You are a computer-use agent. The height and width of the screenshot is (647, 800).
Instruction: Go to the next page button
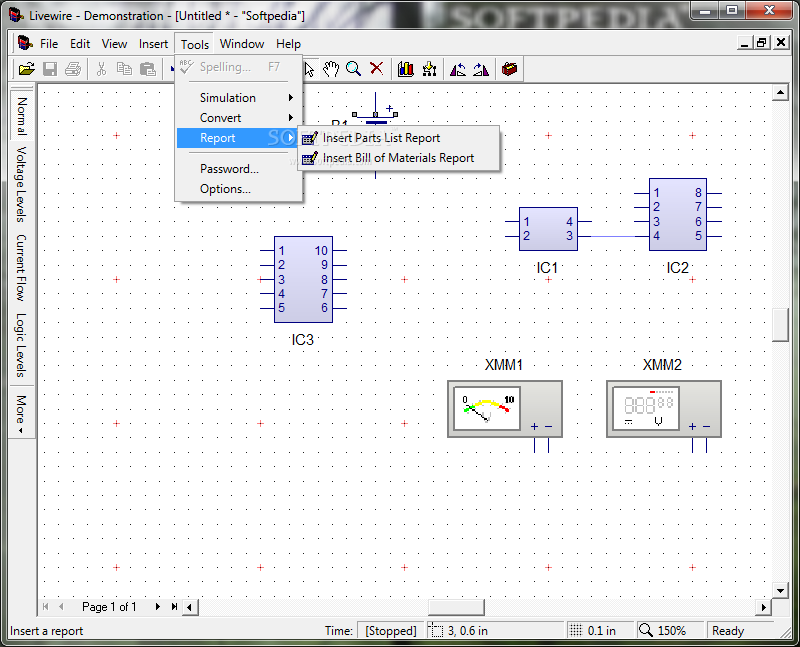pos(158,607)
